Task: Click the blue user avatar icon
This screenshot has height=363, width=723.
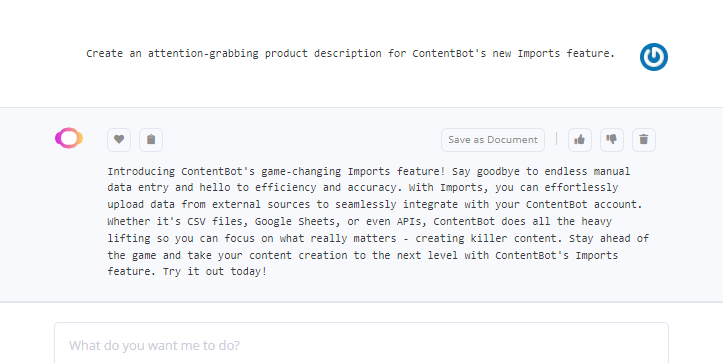Action: pyautogui.click(x=654, y=57)
